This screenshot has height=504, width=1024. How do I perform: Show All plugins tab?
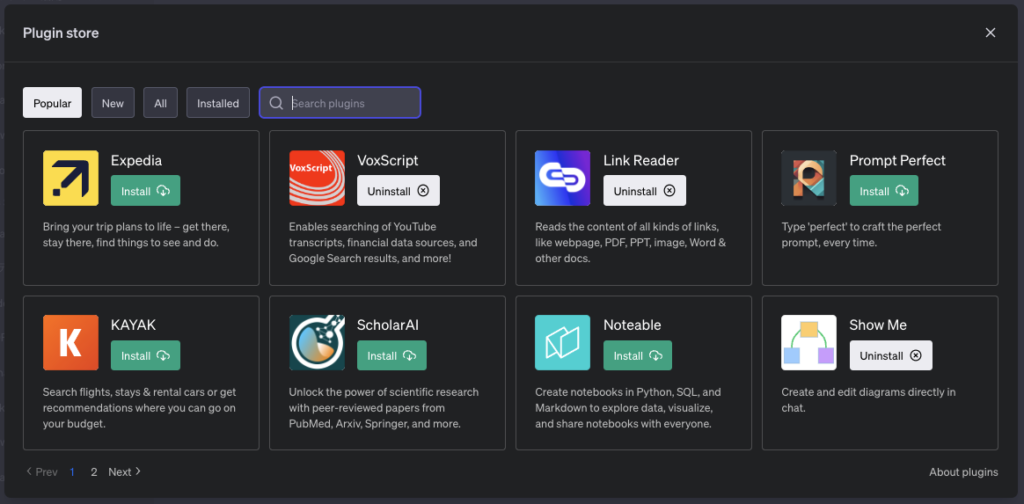click(x=160, y=103)
